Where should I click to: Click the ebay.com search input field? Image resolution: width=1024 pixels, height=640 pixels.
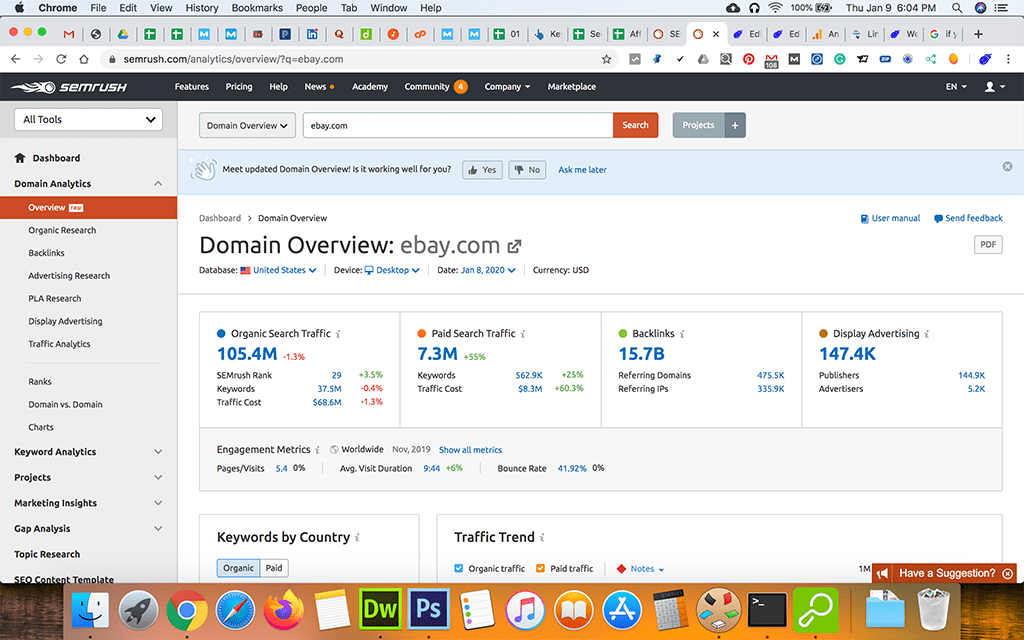(458, 125)
